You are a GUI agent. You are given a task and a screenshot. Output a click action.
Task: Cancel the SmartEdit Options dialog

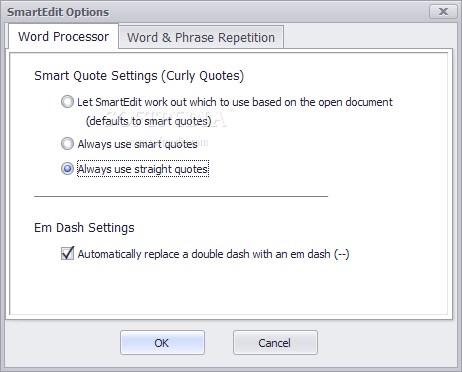coord(275,343)
